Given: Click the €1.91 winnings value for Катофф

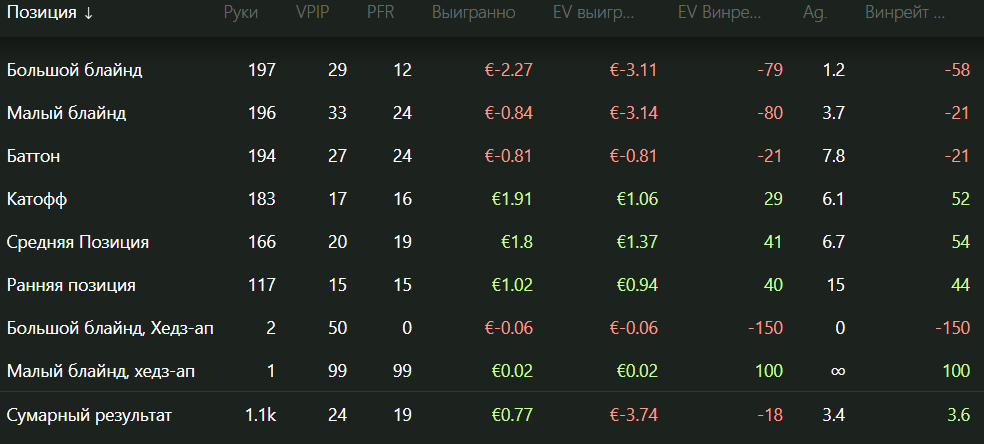Looking at the screenshot, I should [x=512, y=199].
